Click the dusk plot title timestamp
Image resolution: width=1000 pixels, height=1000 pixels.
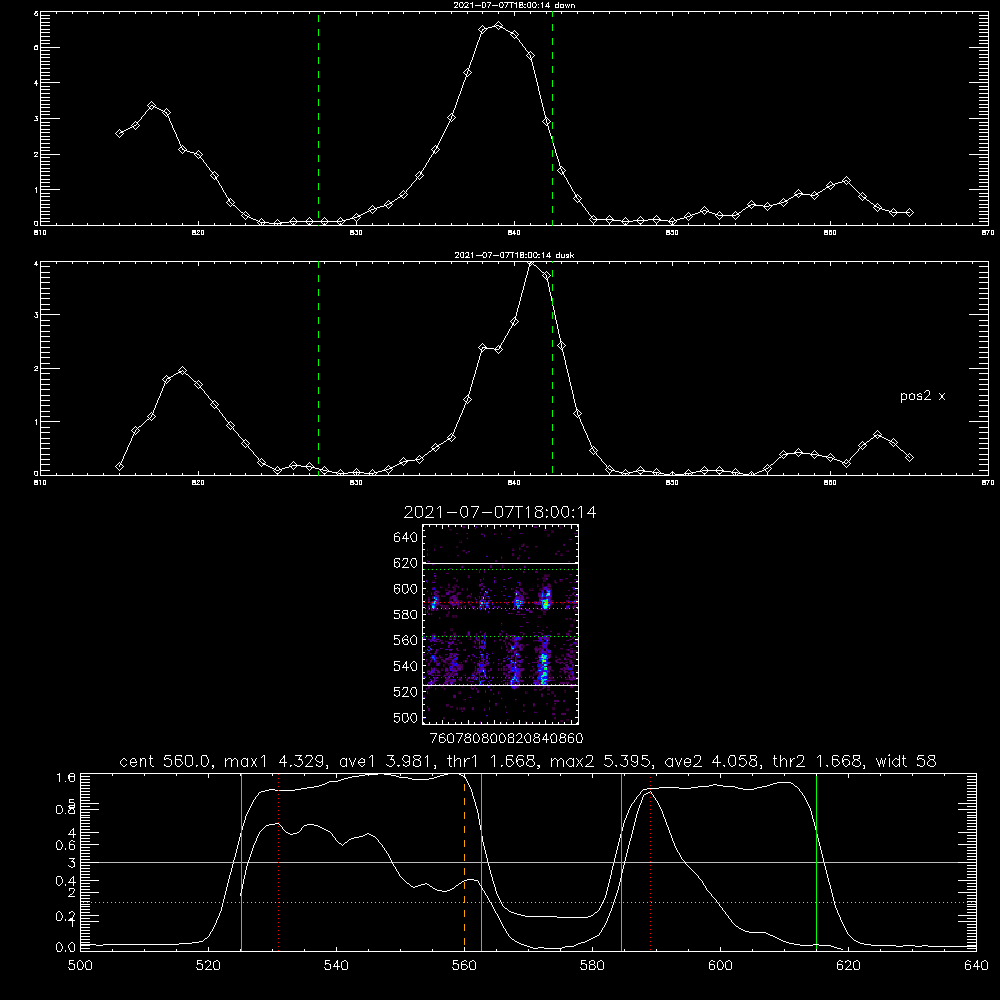tap(502, 255)
